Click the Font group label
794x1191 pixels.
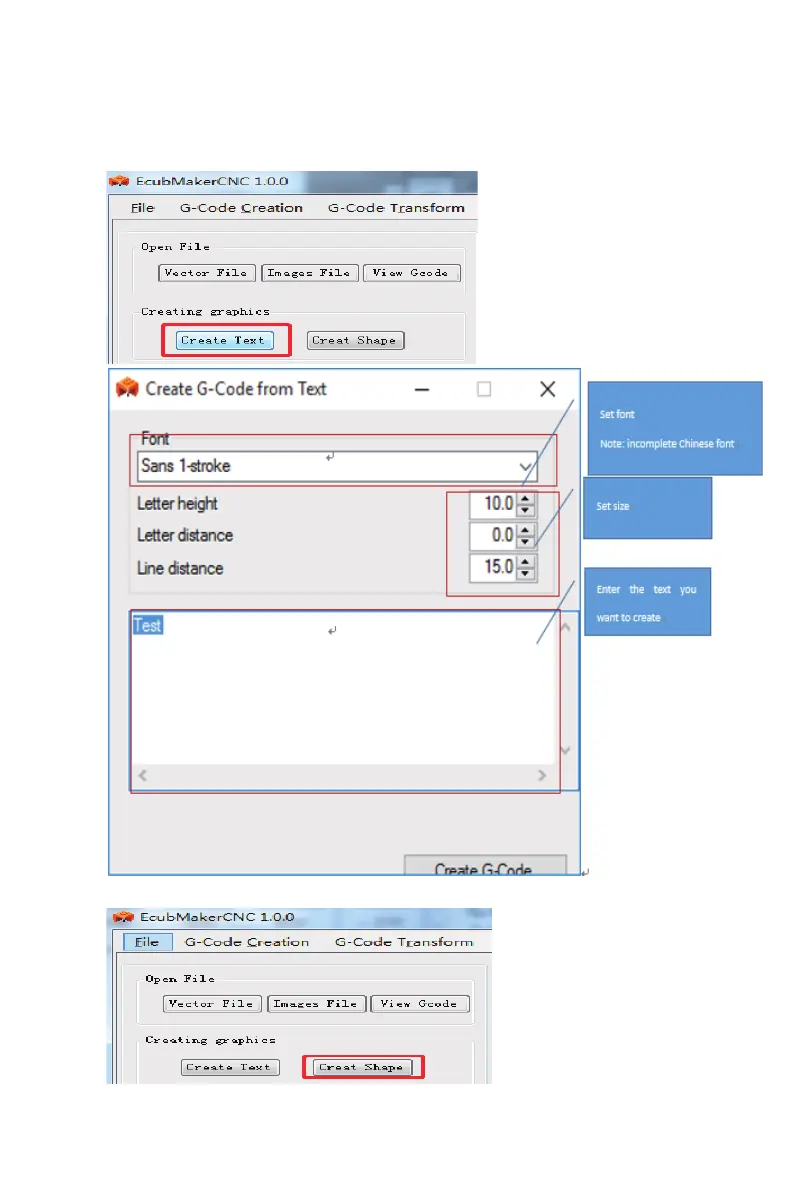tap(155, 439)
